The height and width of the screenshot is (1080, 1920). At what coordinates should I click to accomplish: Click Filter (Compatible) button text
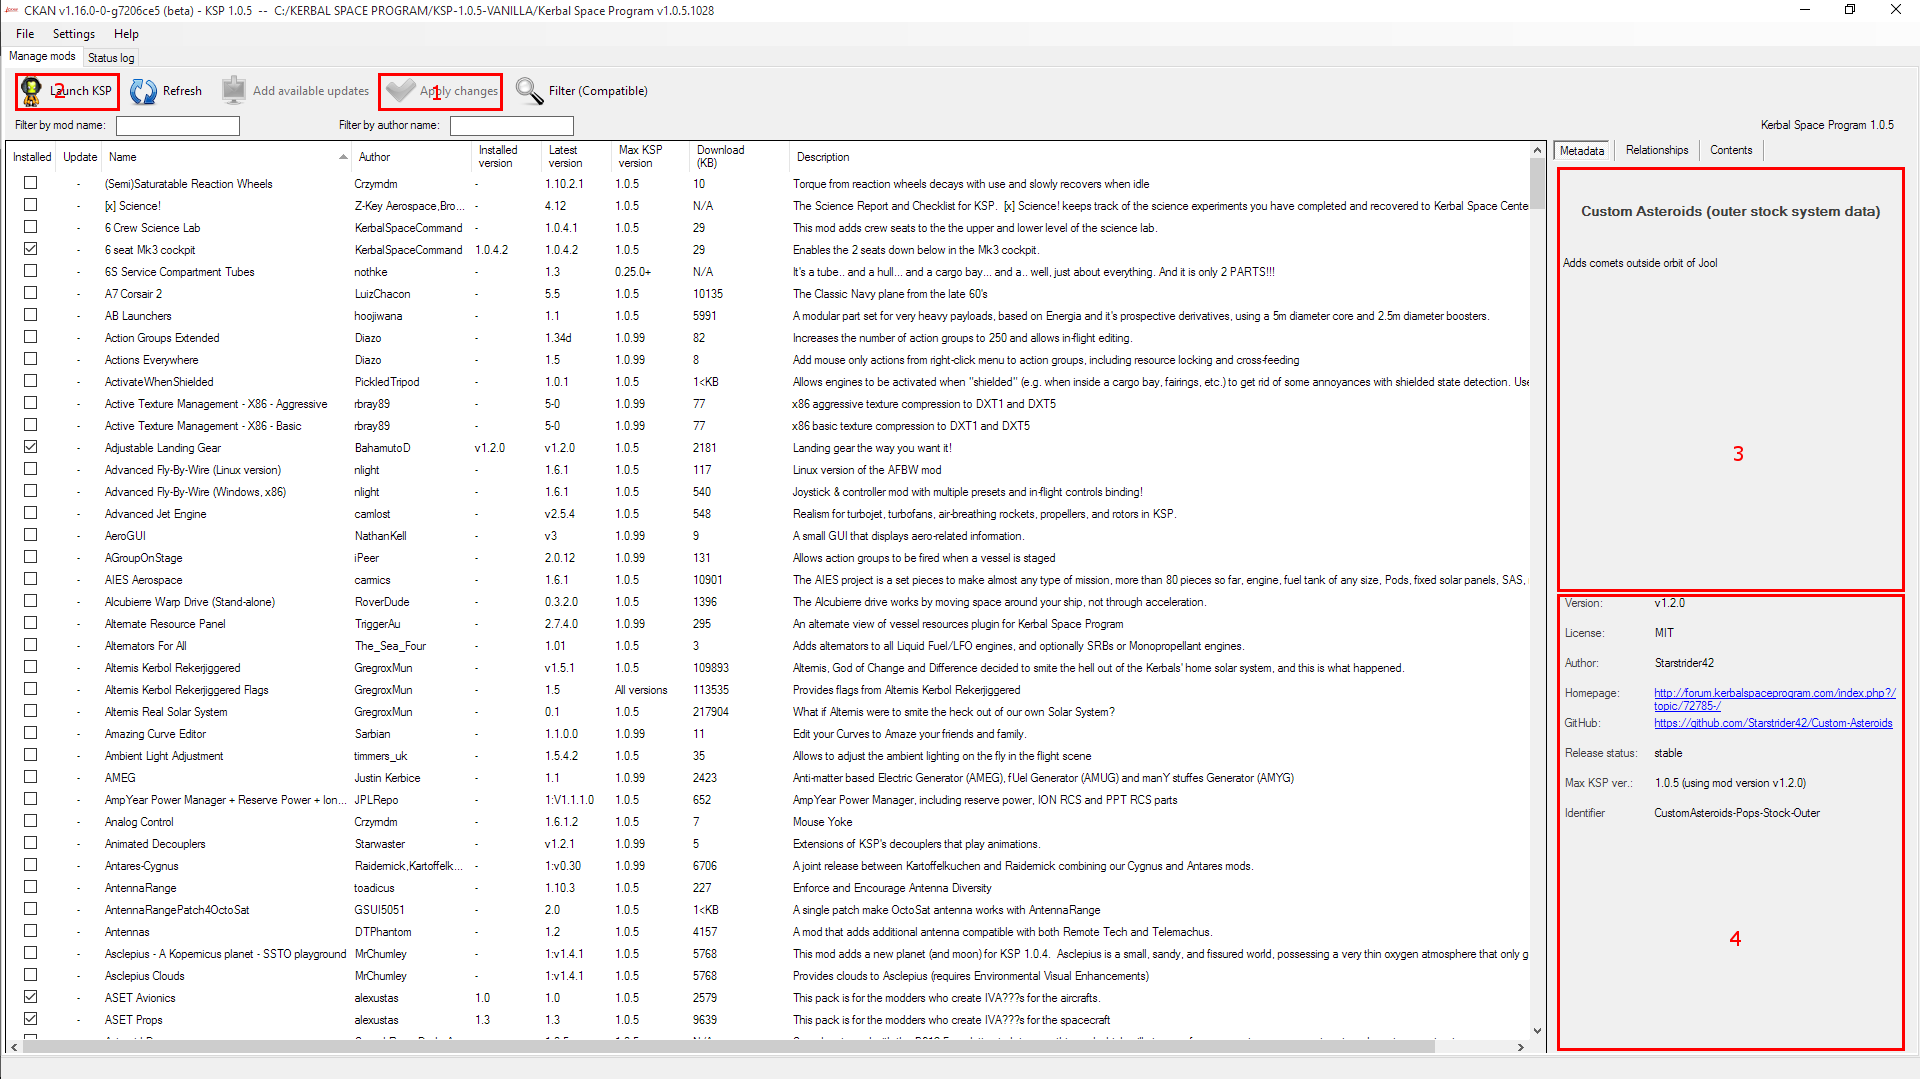point(598,91)
